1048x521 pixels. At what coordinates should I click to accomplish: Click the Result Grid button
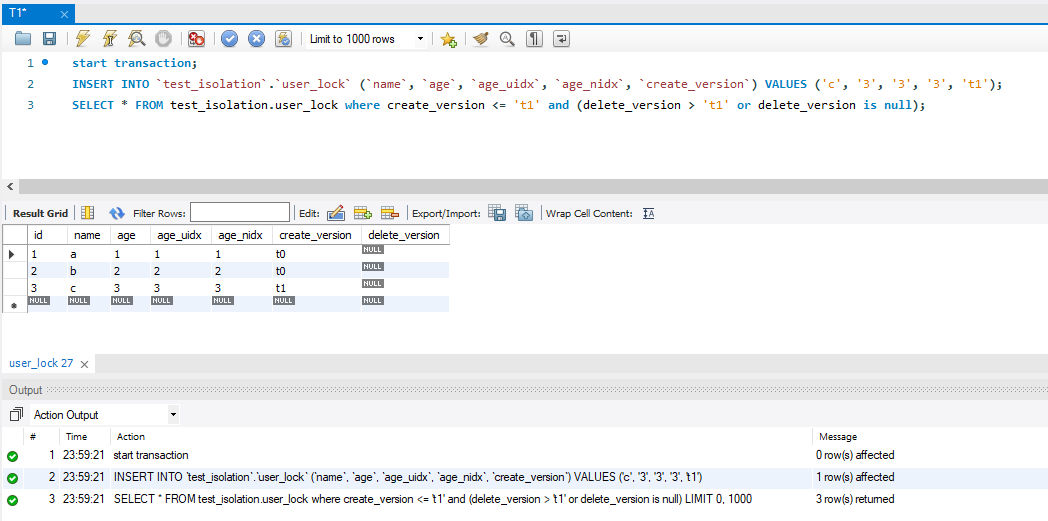40,214
